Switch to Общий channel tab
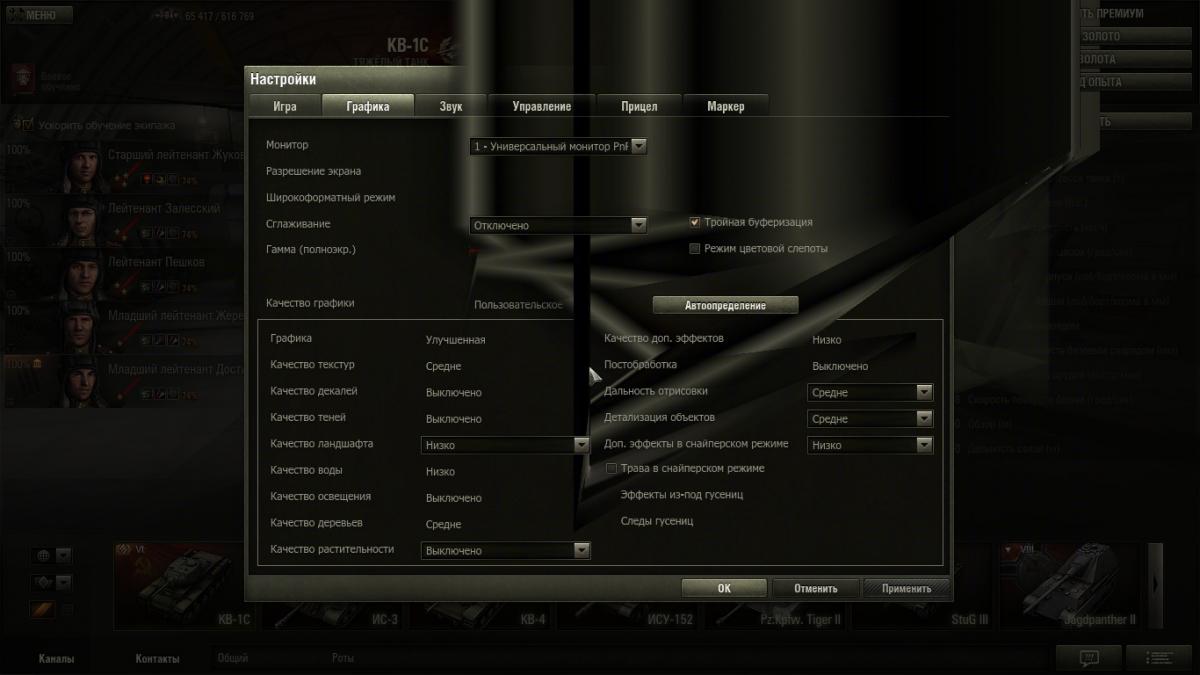Screen dimensions: 1200x675 point(233,659)
